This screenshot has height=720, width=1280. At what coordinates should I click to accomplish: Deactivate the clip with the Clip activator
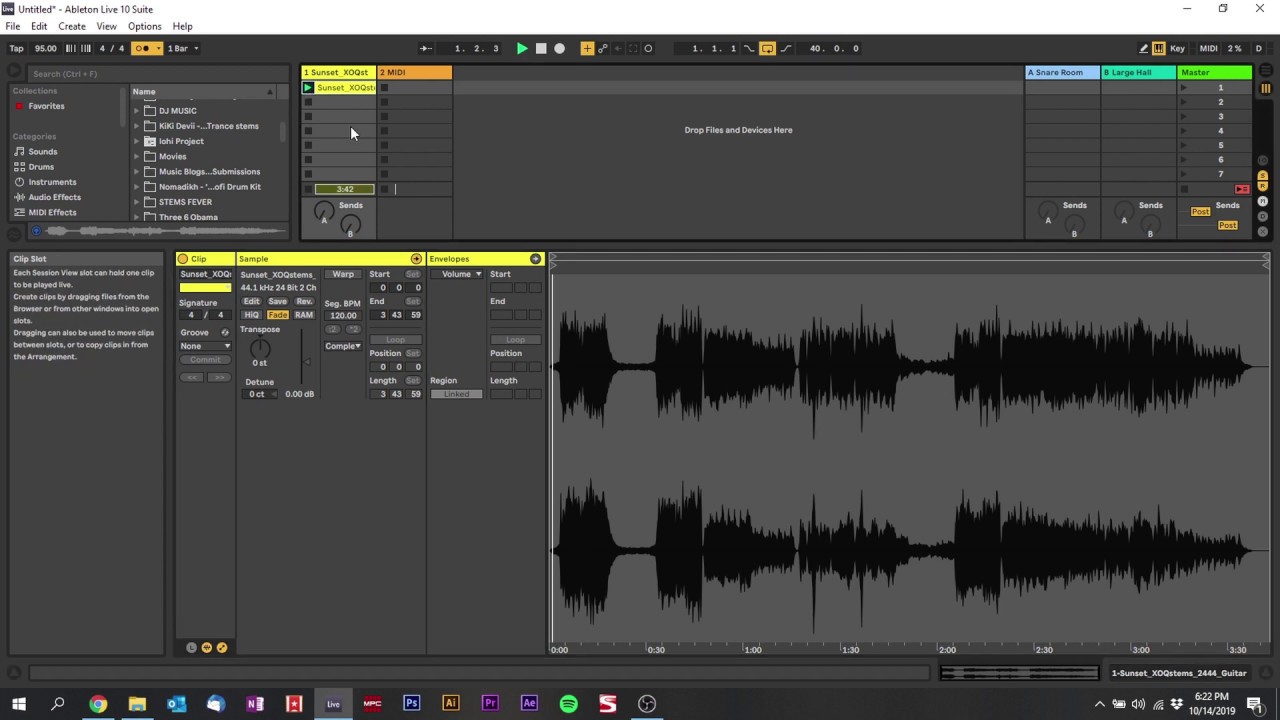tap(183, 259)
